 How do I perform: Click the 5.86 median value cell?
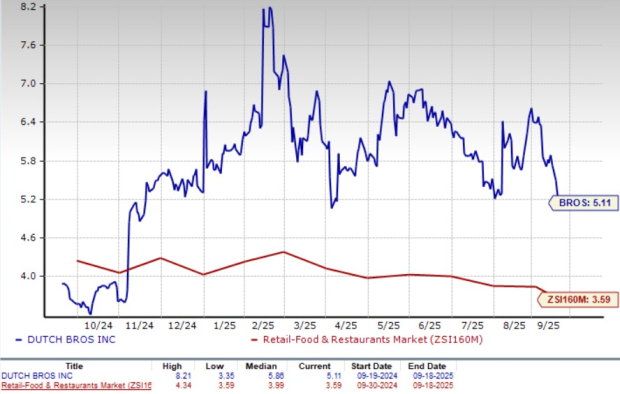pos(276,376)
